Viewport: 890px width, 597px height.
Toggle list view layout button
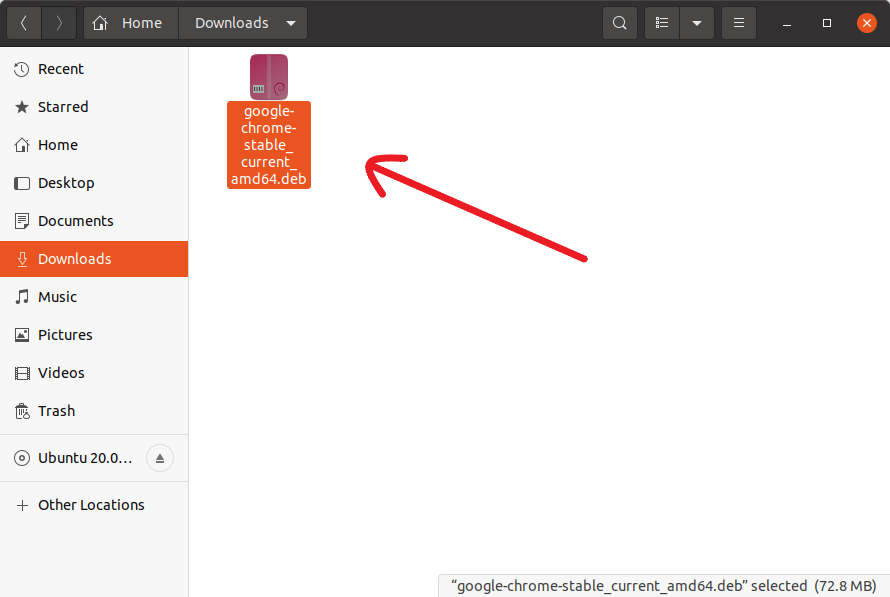click(662, 23)
